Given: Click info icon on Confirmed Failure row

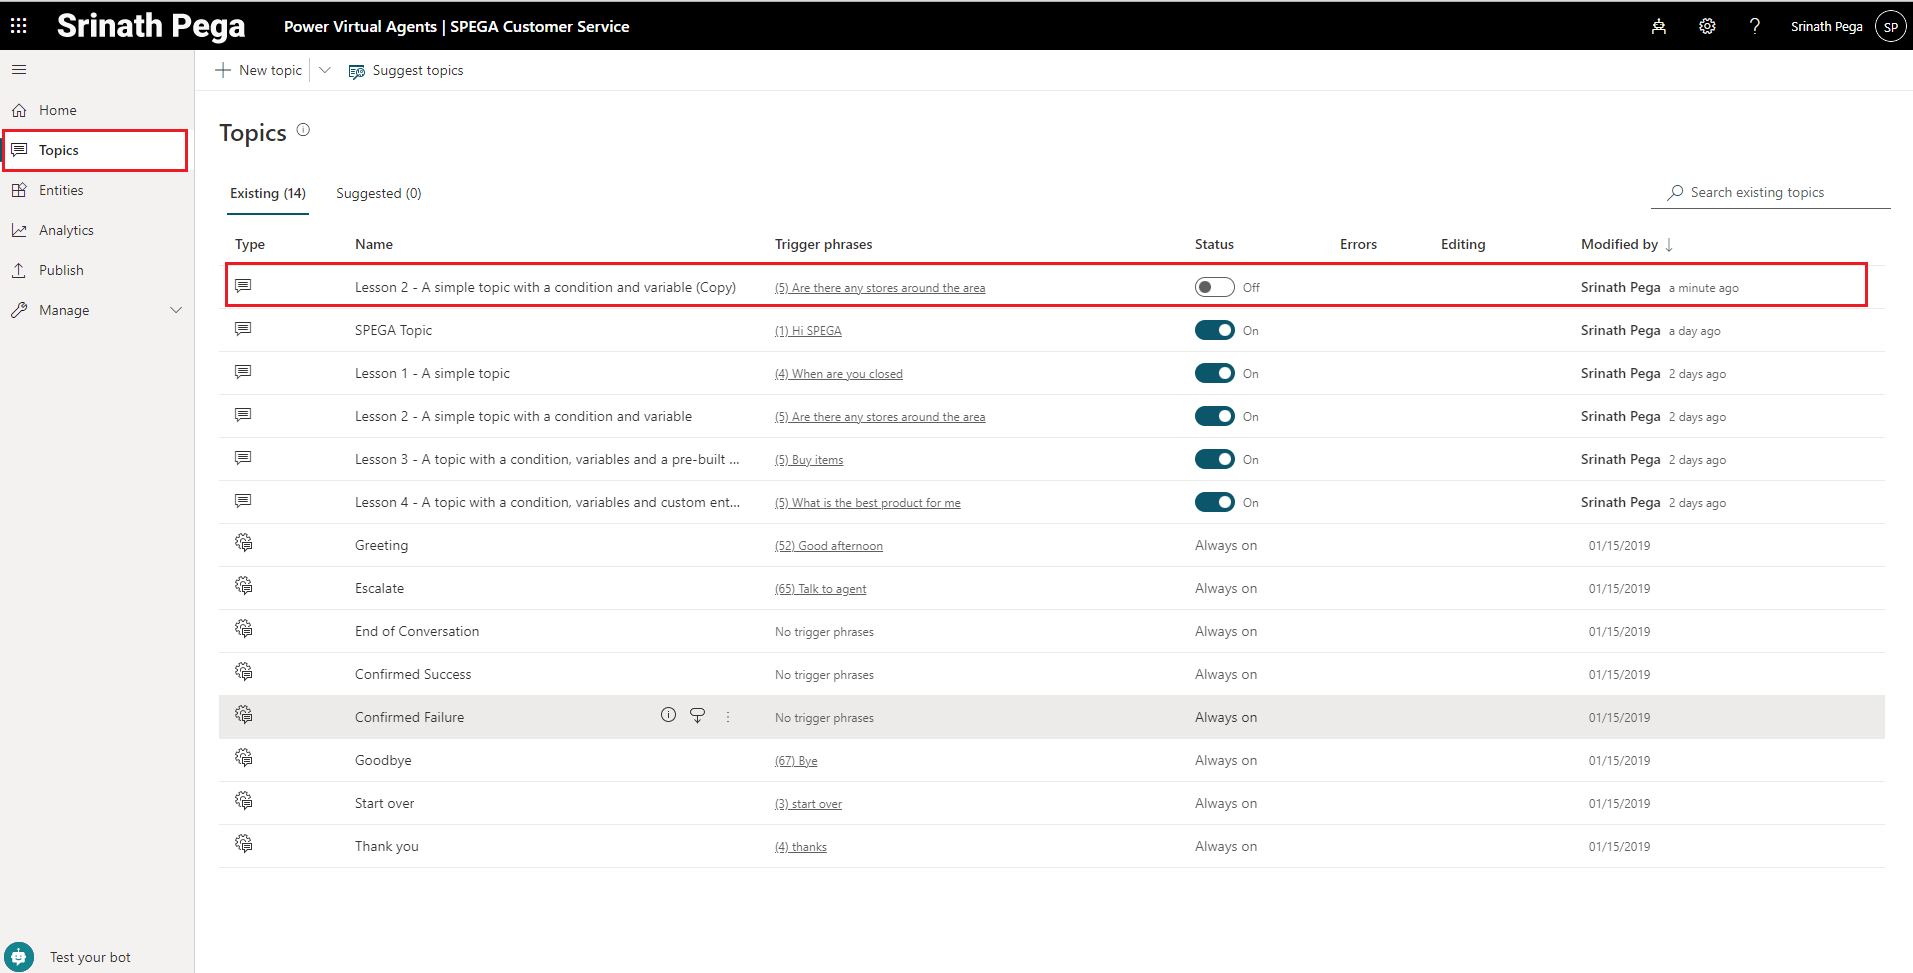Looking at the screenshot, I should point(668,715).
